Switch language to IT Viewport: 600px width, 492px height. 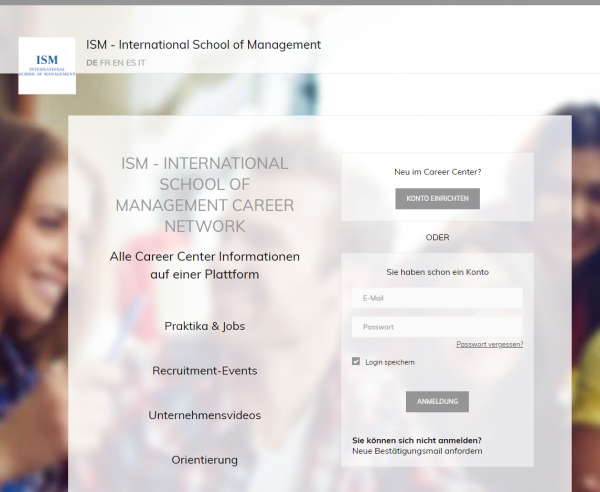[x=142, y=63]
